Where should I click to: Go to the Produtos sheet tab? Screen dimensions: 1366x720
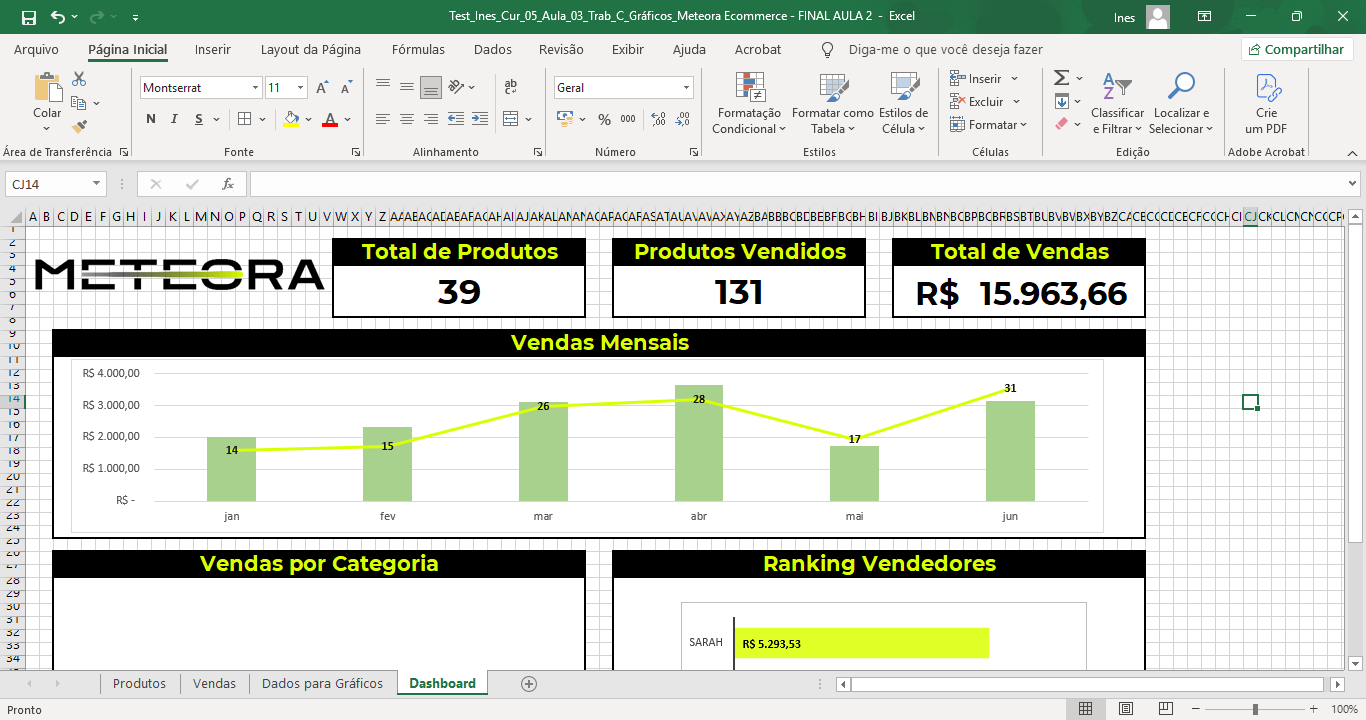pyautogui.click(x=139, y=684)
